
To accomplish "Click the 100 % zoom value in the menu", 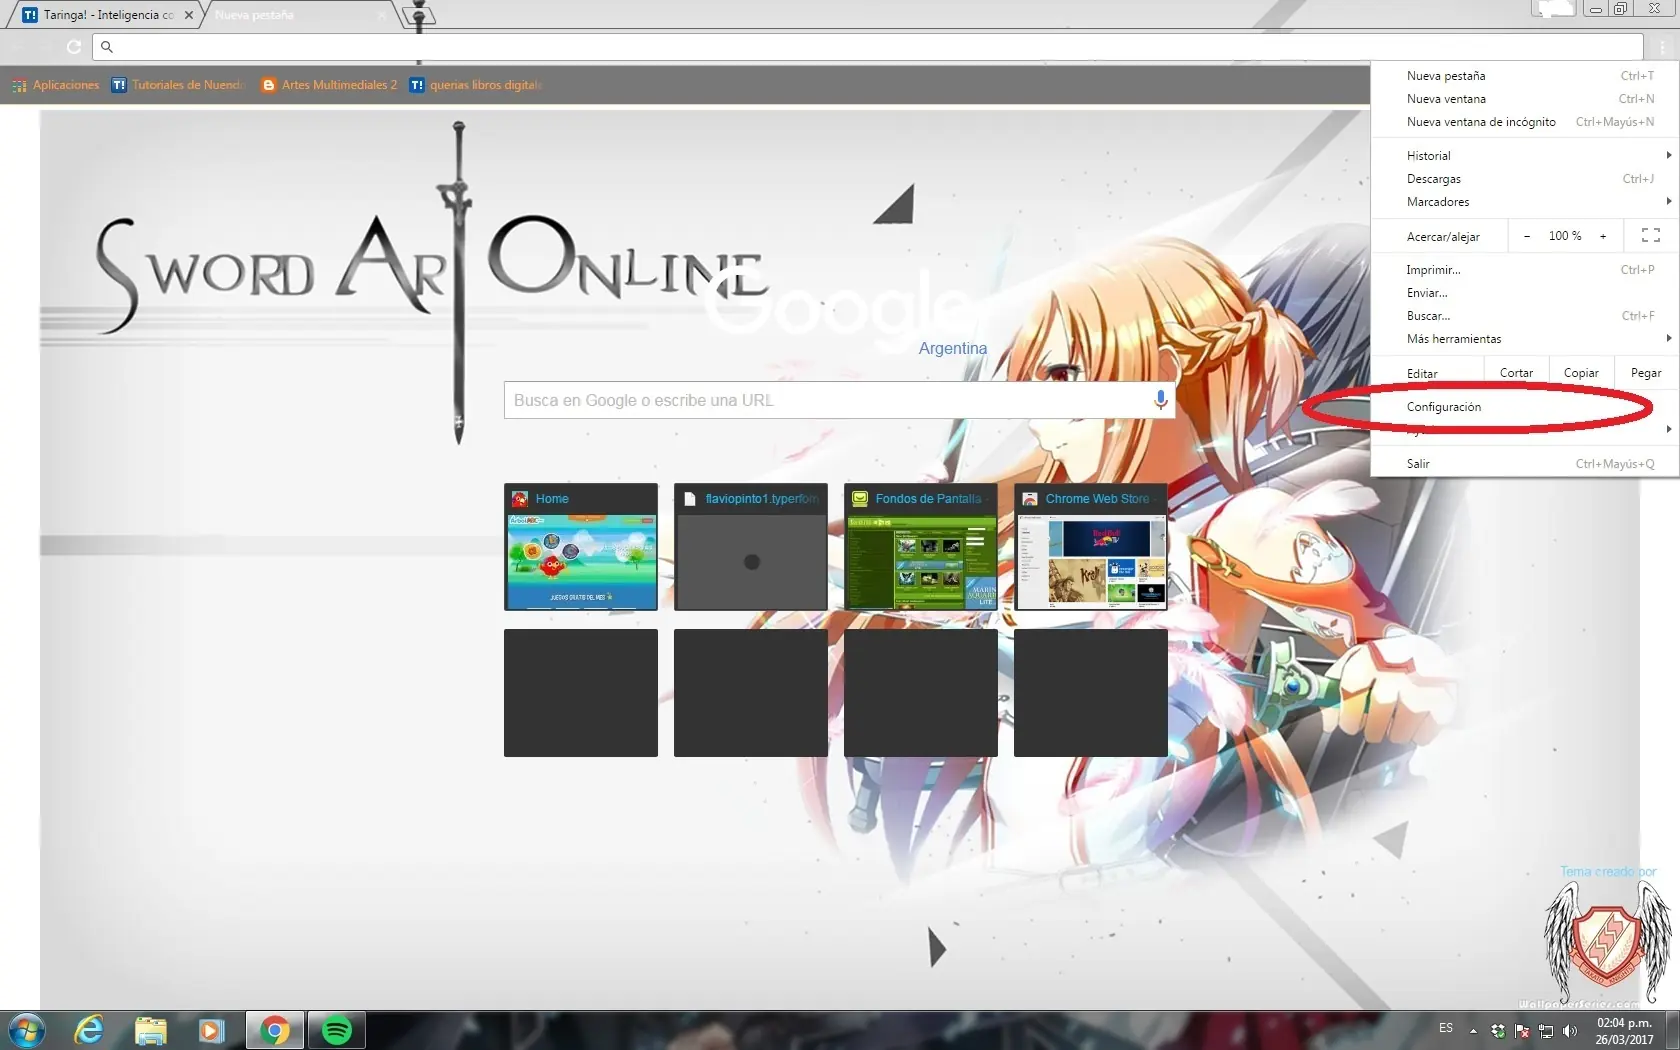I will pos(1565,236).
